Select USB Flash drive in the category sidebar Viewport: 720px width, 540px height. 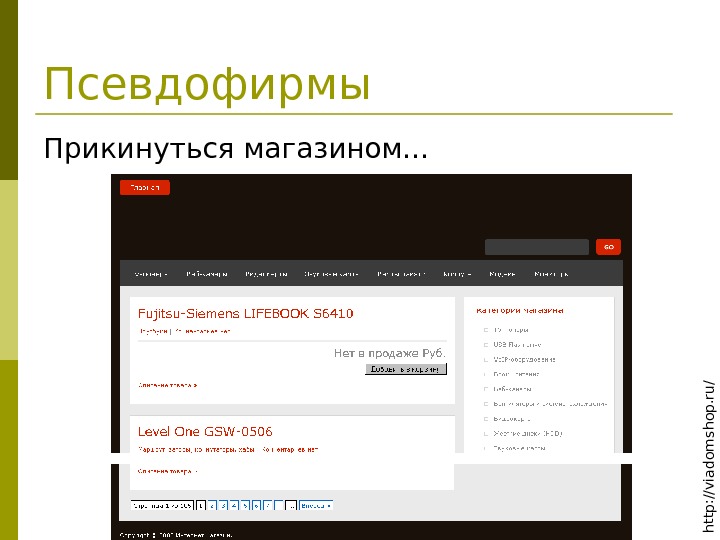click(x=517, y=344)
